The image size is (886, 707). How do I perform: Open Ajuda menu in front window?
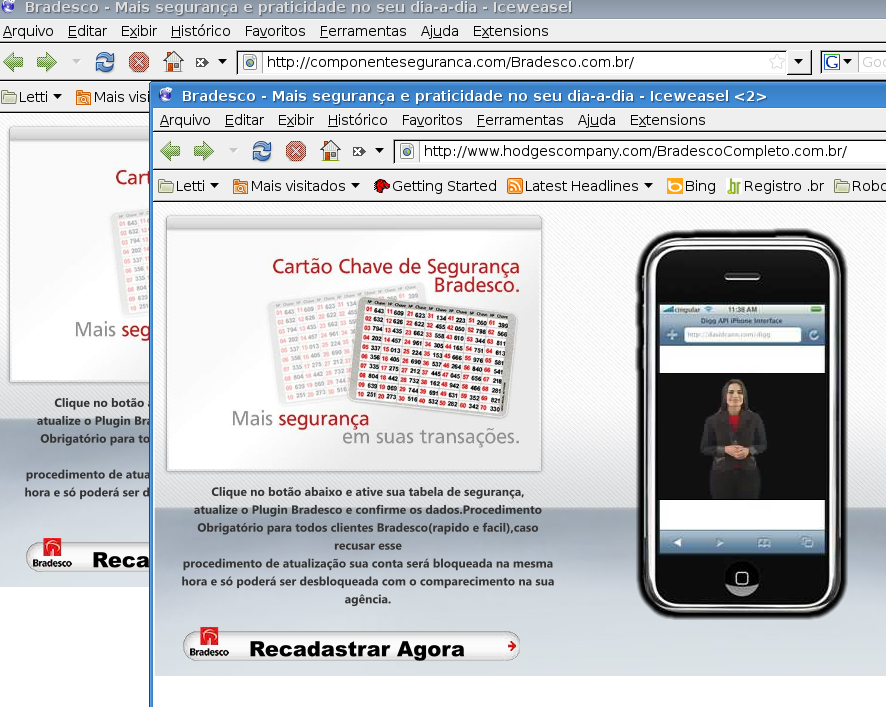point(596,120)
